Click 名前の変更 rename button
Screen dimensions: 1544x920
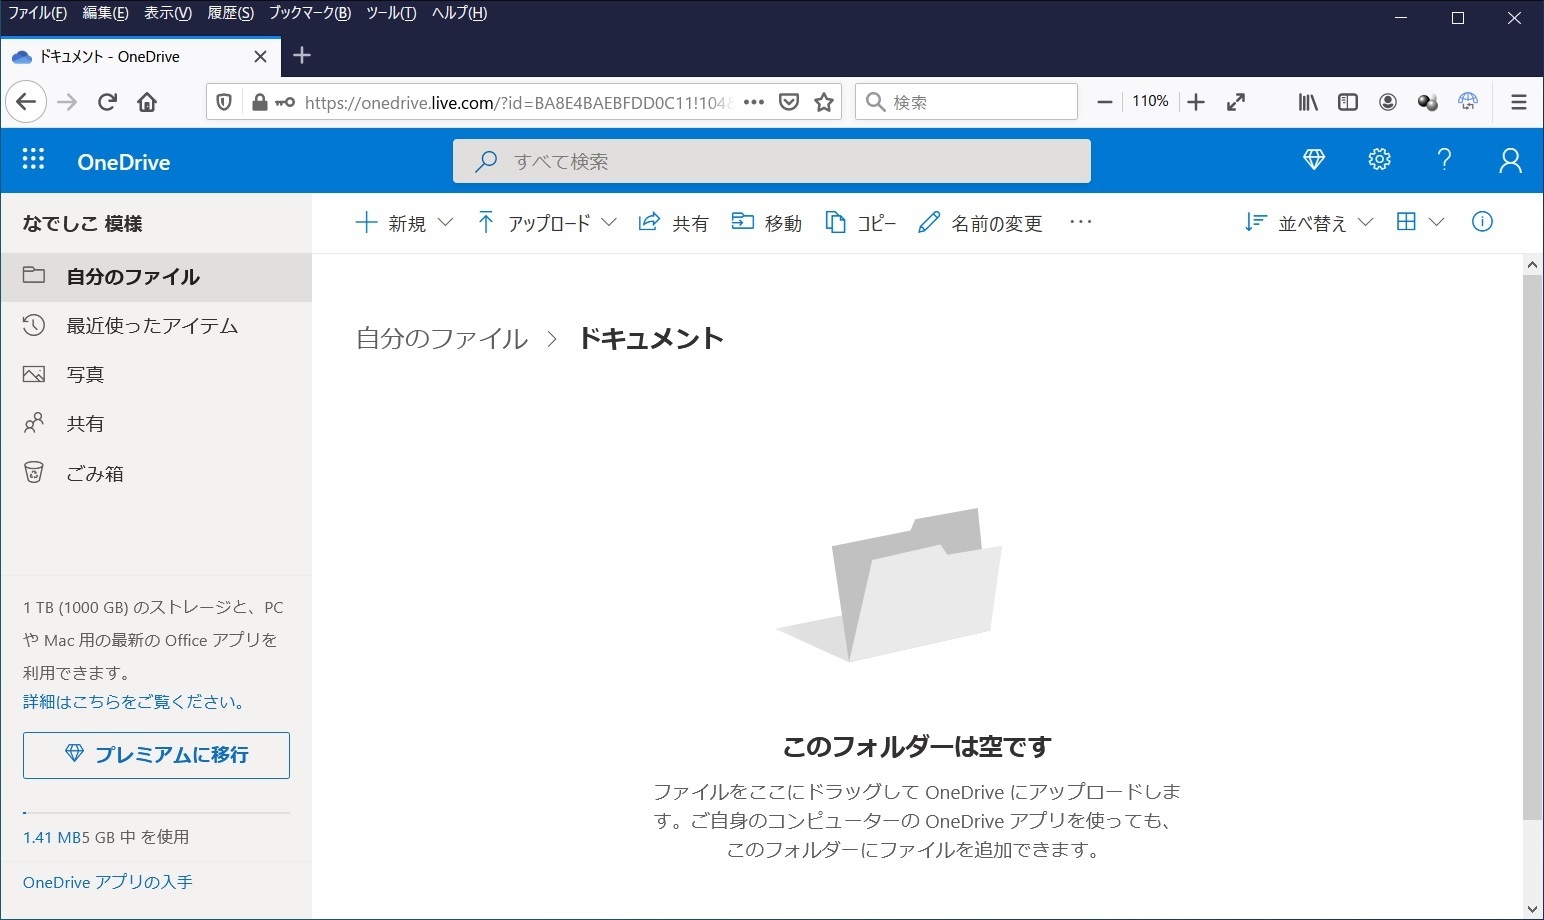click(980, 223)
